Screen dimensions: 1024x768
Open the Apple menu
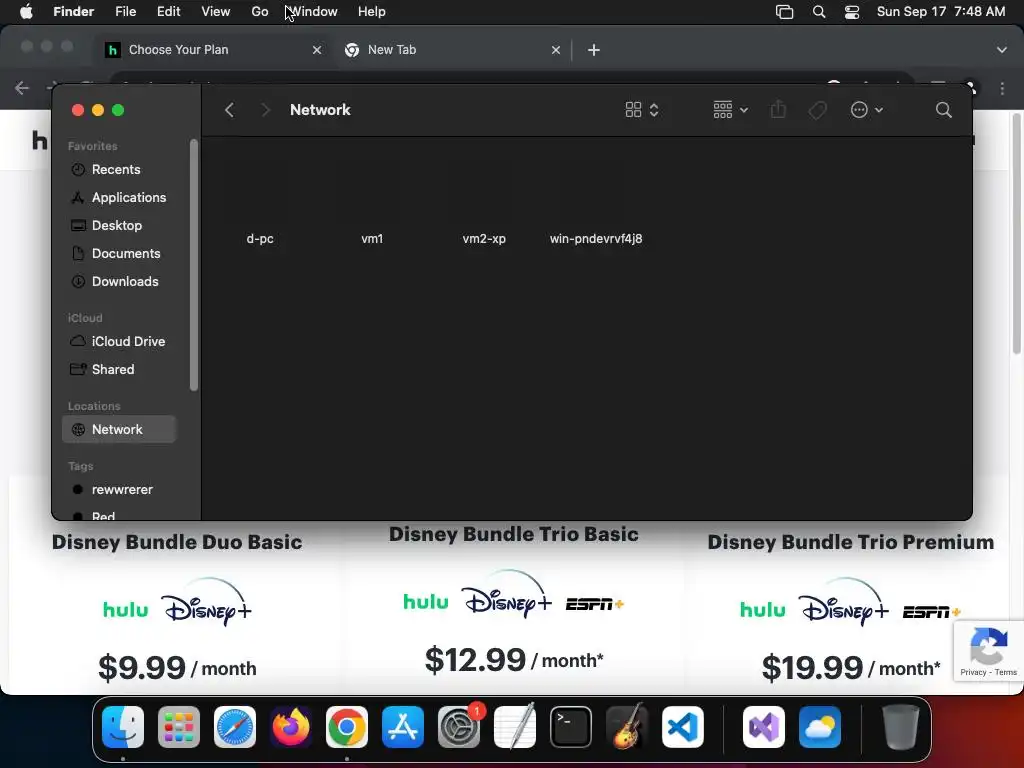pos(26,12)
